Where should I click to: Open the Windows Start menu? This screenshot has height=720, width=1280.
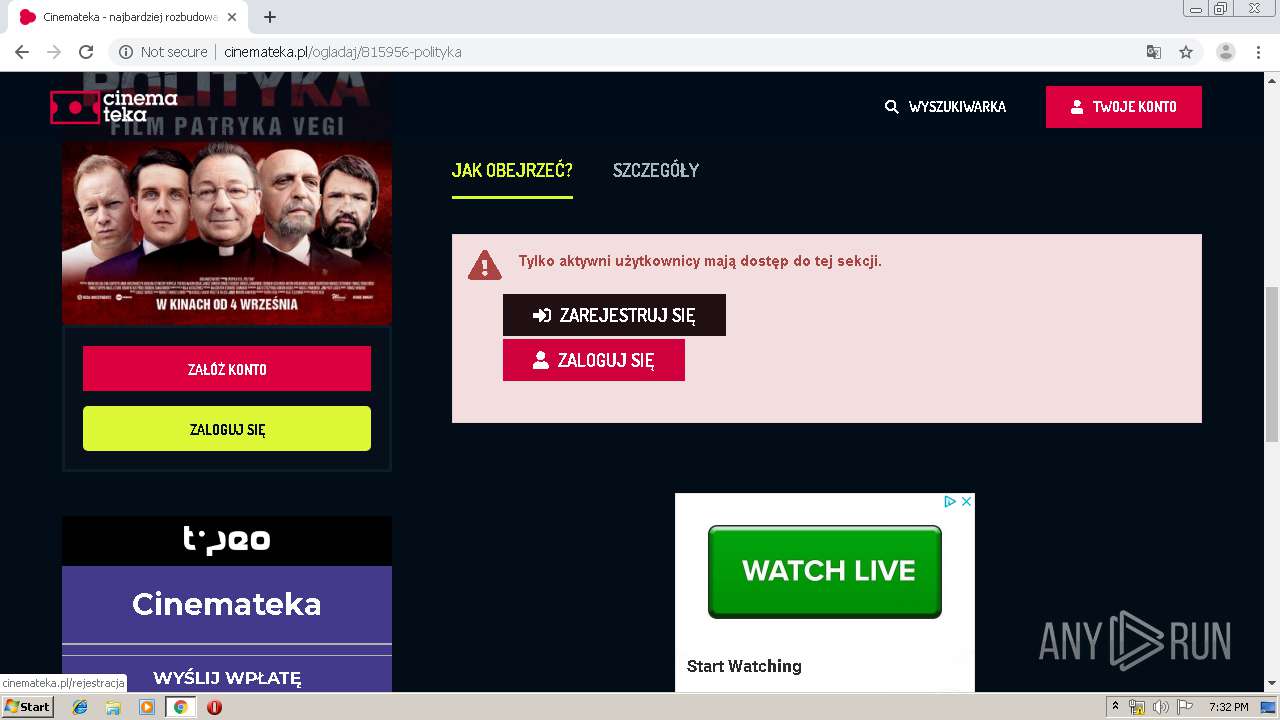(x=27, y=707)
